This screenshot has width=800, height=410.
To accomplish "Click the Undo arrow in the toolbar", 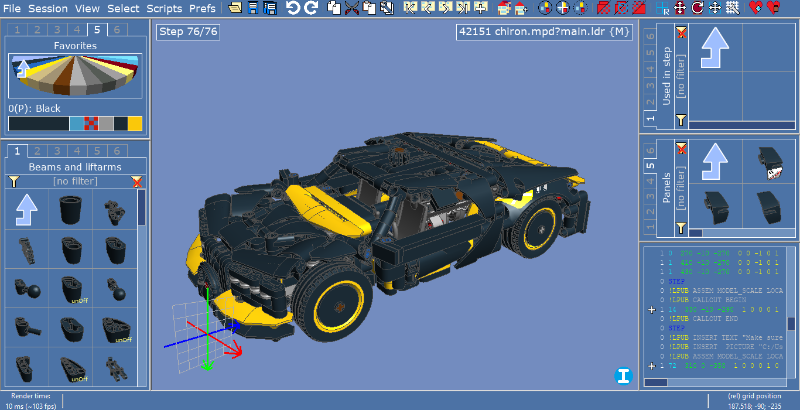I will click(x=292, y=8).
